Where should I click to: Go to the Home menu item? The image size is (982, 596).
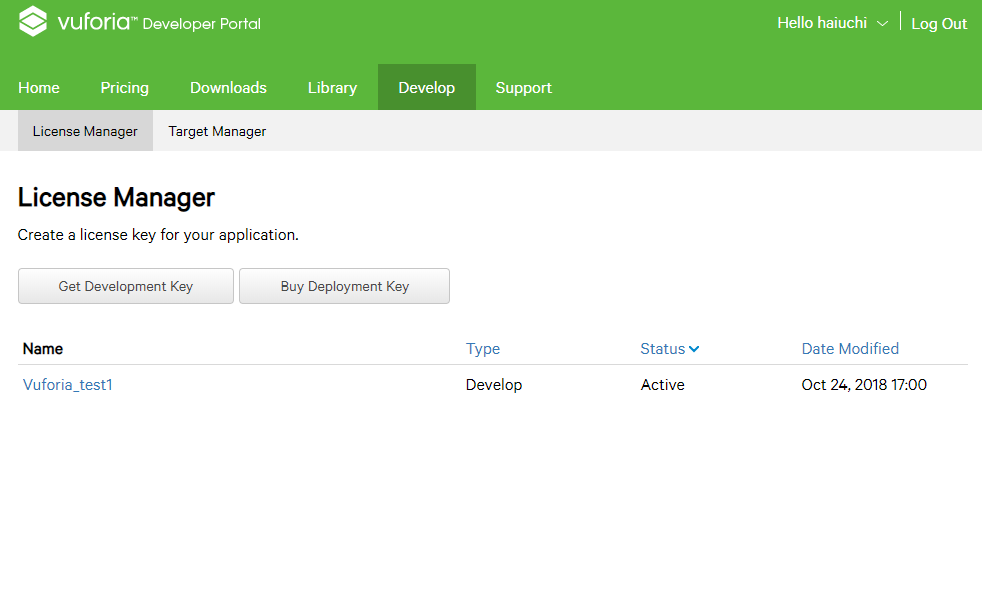coord(39,88)
